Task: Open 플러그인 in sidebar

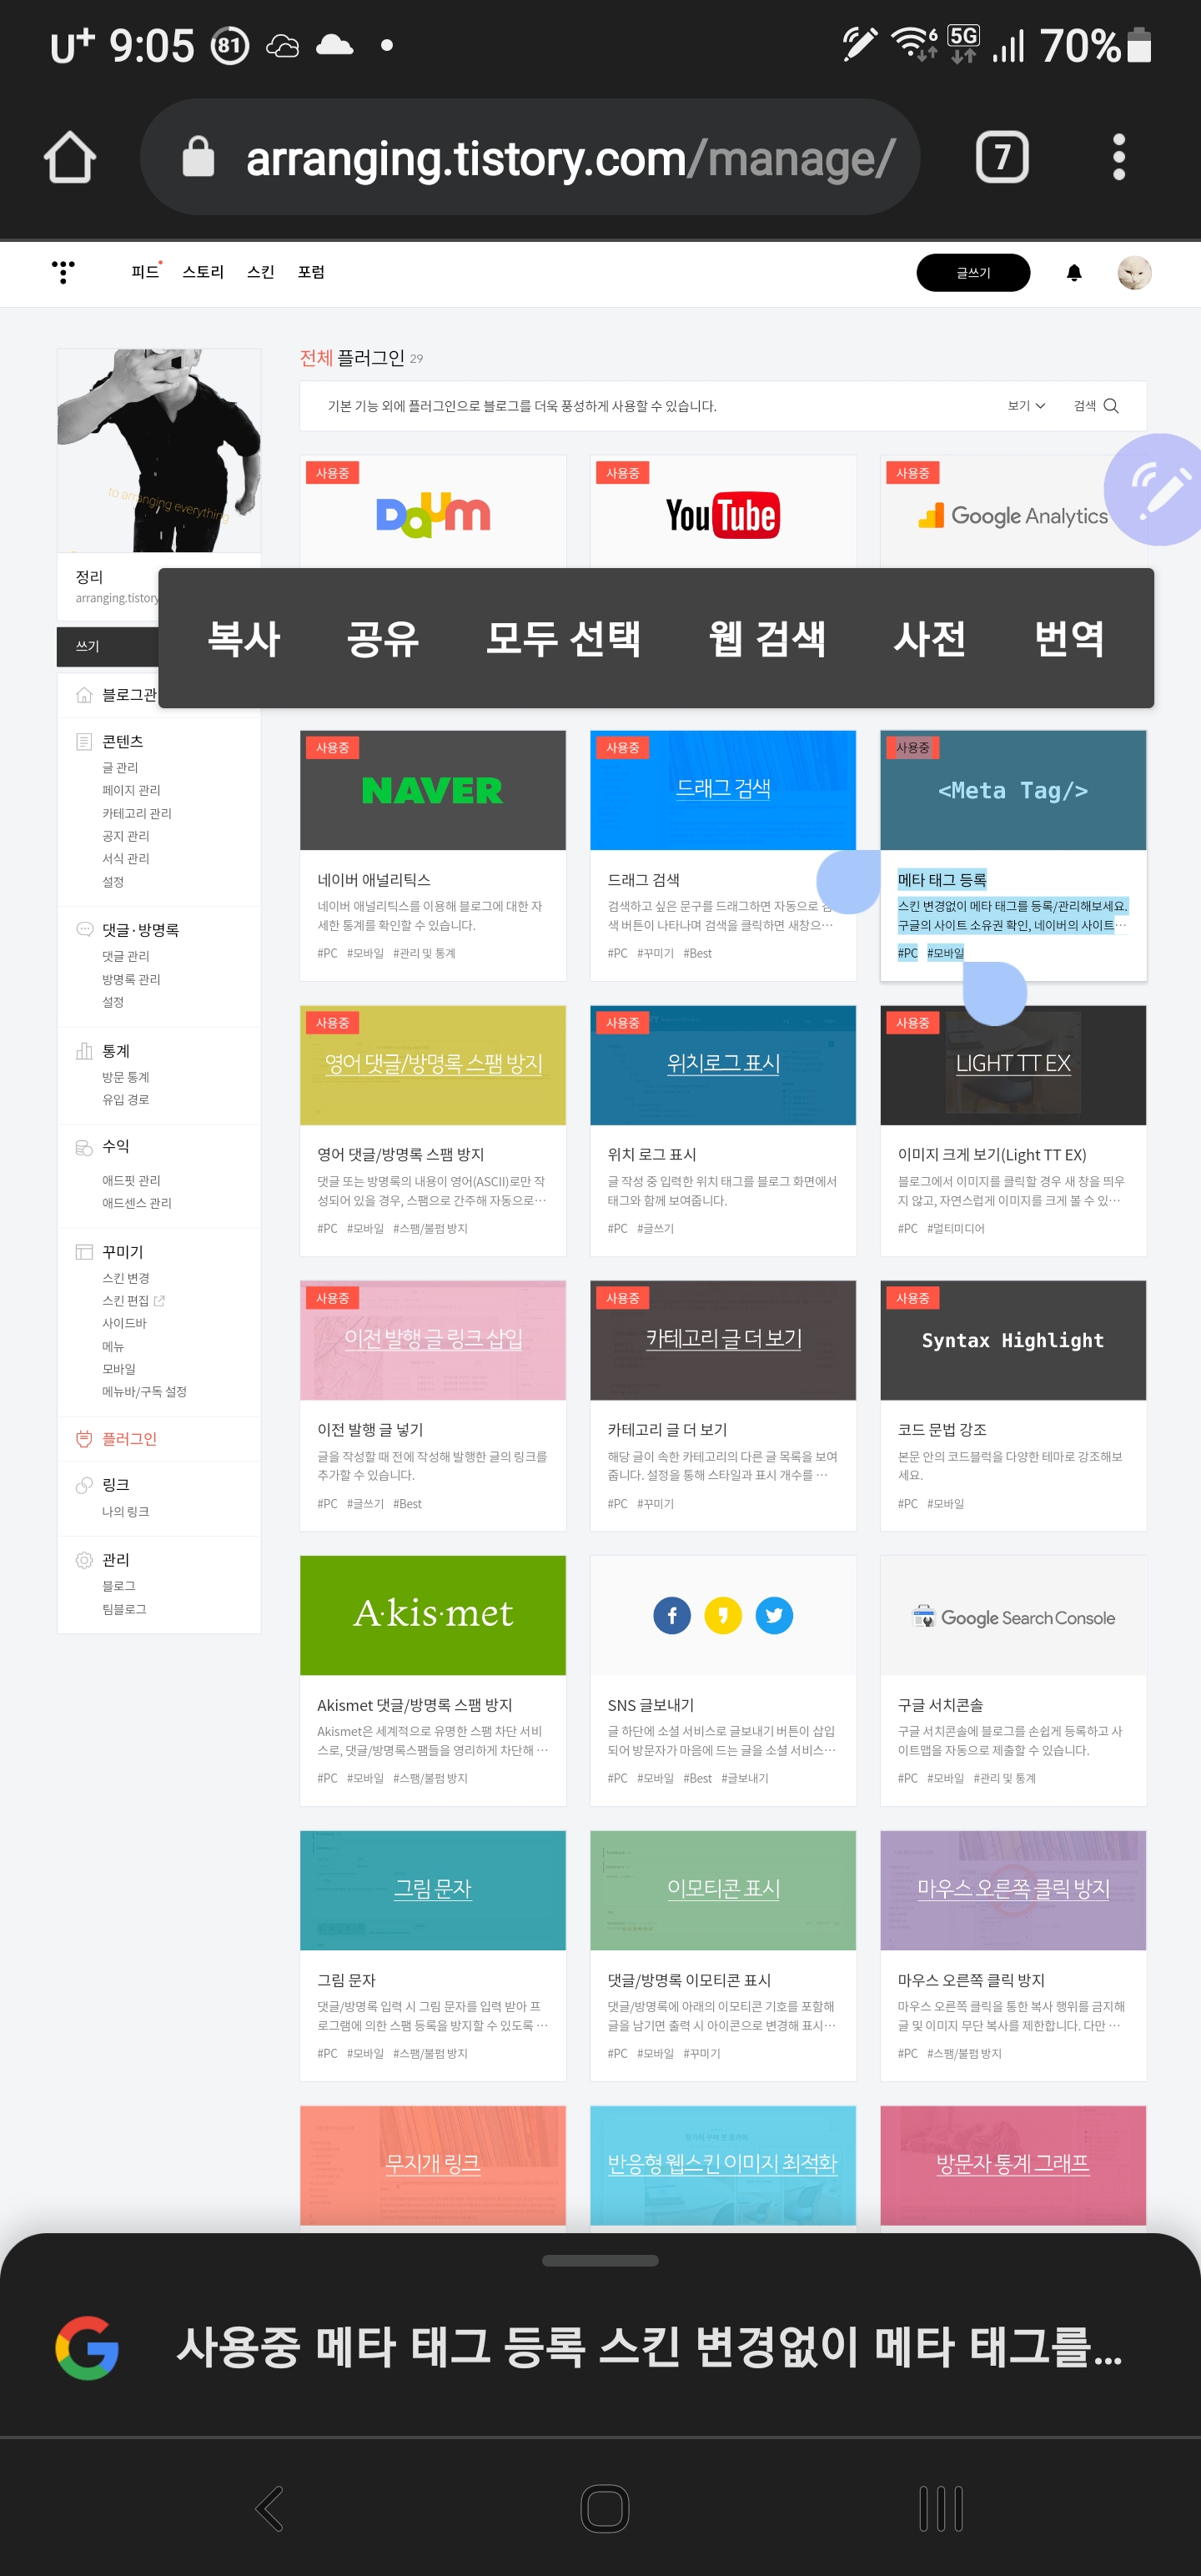Action: [129, 1438]
